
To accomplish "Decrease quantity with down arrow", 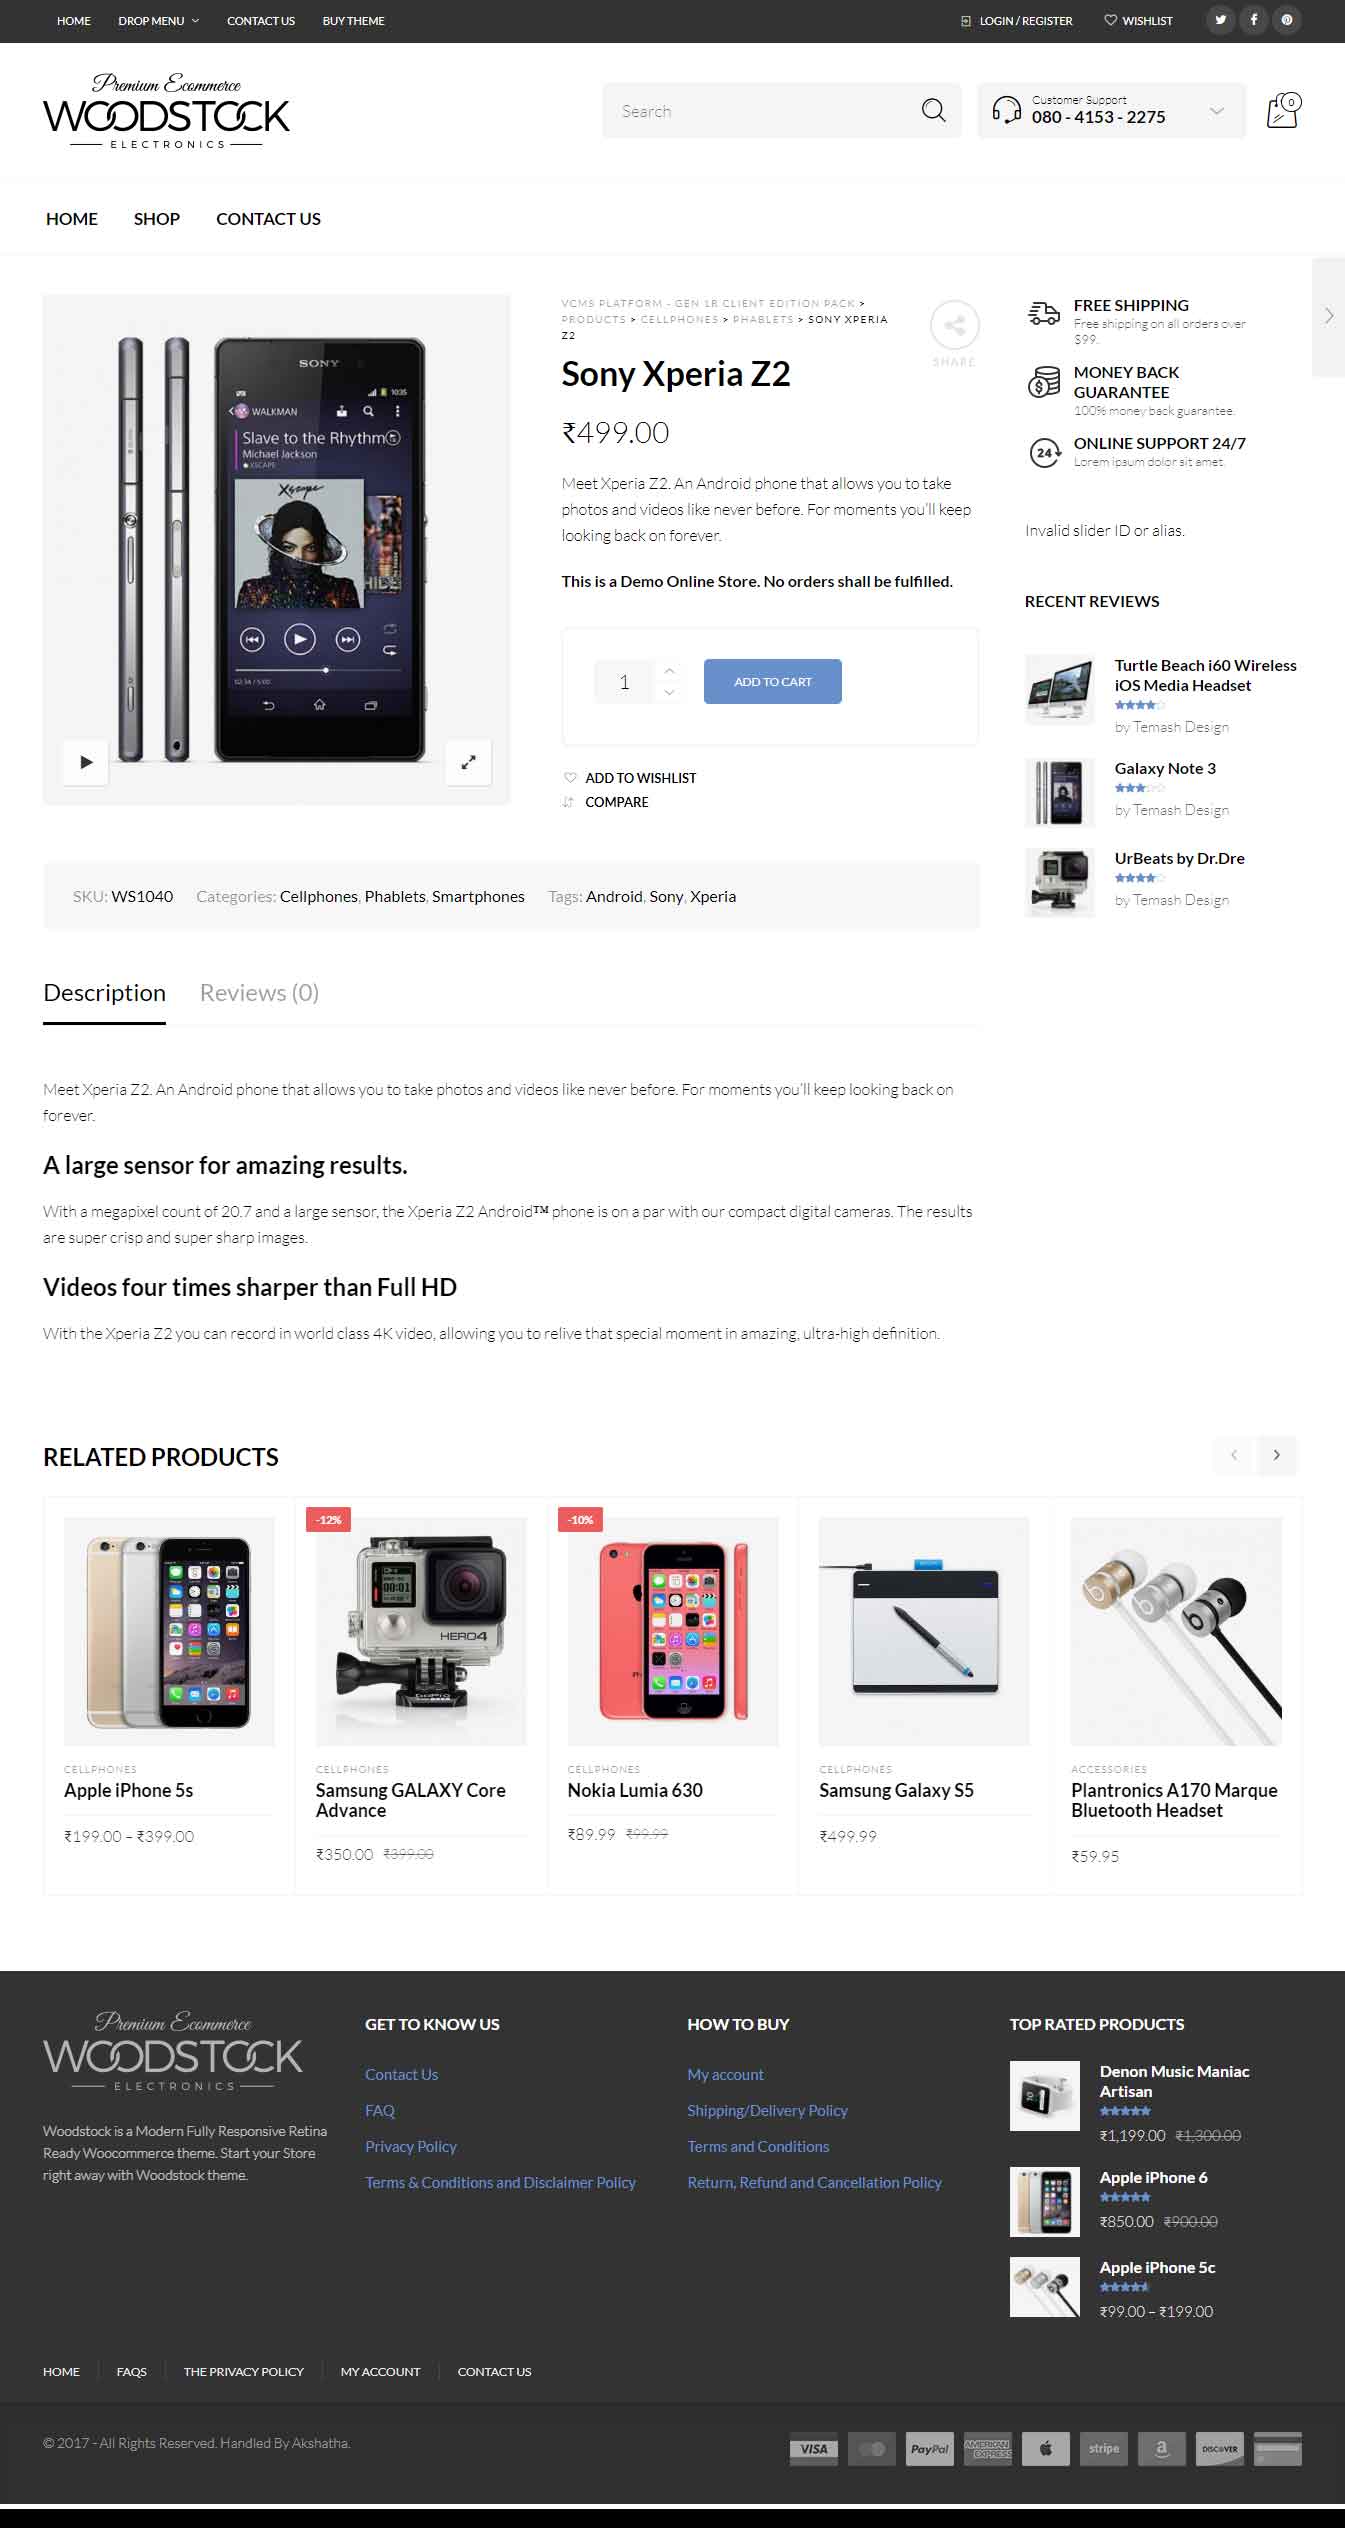I will [x=669, y=692].
